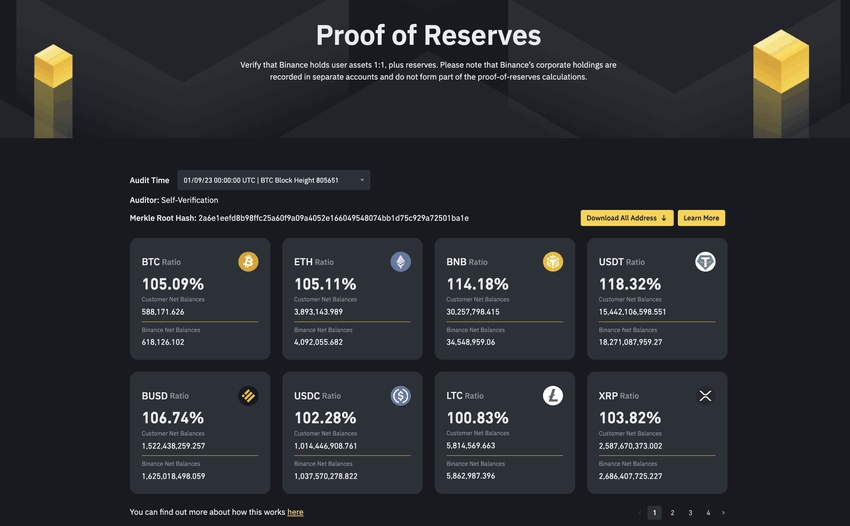The width and height of the screenshot is (850, 526).
Task: Open the Audit Time dropdown
Action: click(x=273, y=180)
